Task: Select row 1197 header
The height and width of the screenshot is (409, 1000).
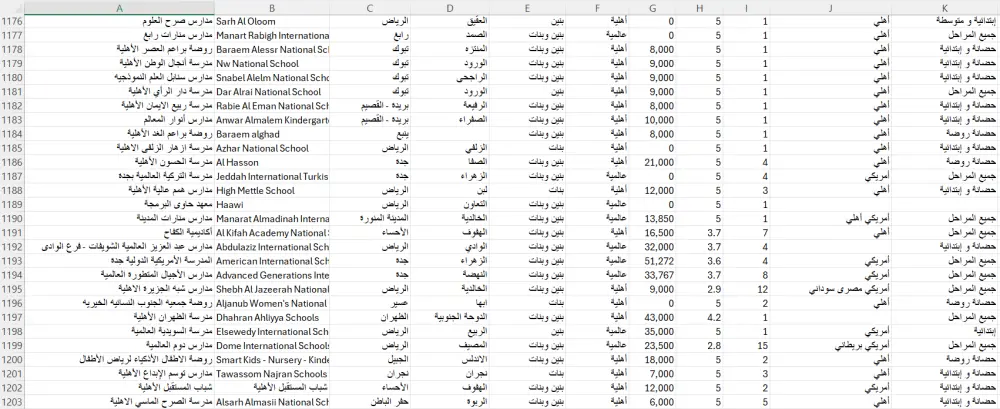Action: point(12,318)
